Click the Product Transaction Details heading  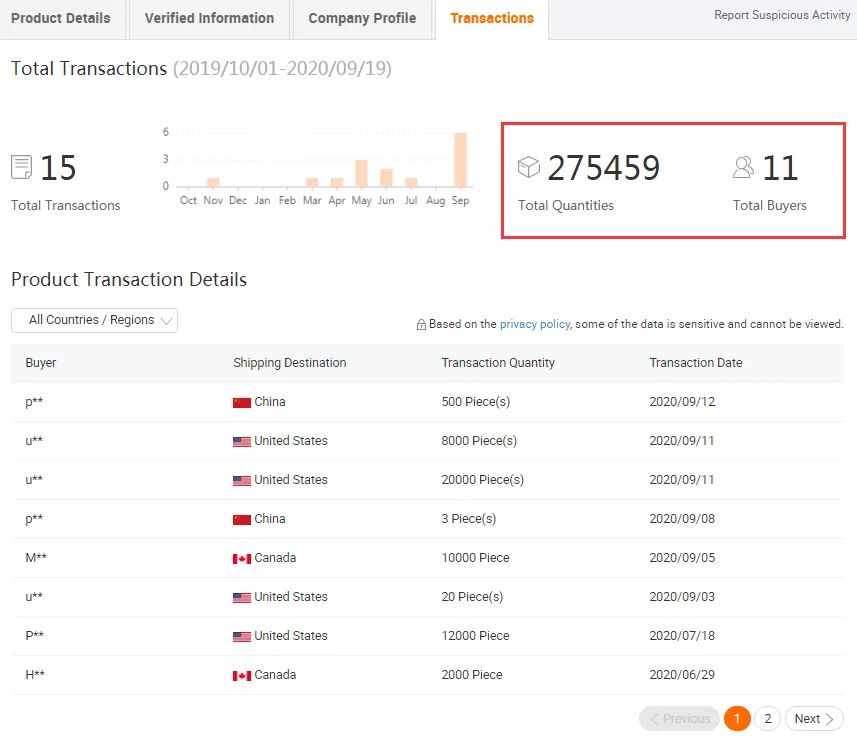(x=129, y=280)
